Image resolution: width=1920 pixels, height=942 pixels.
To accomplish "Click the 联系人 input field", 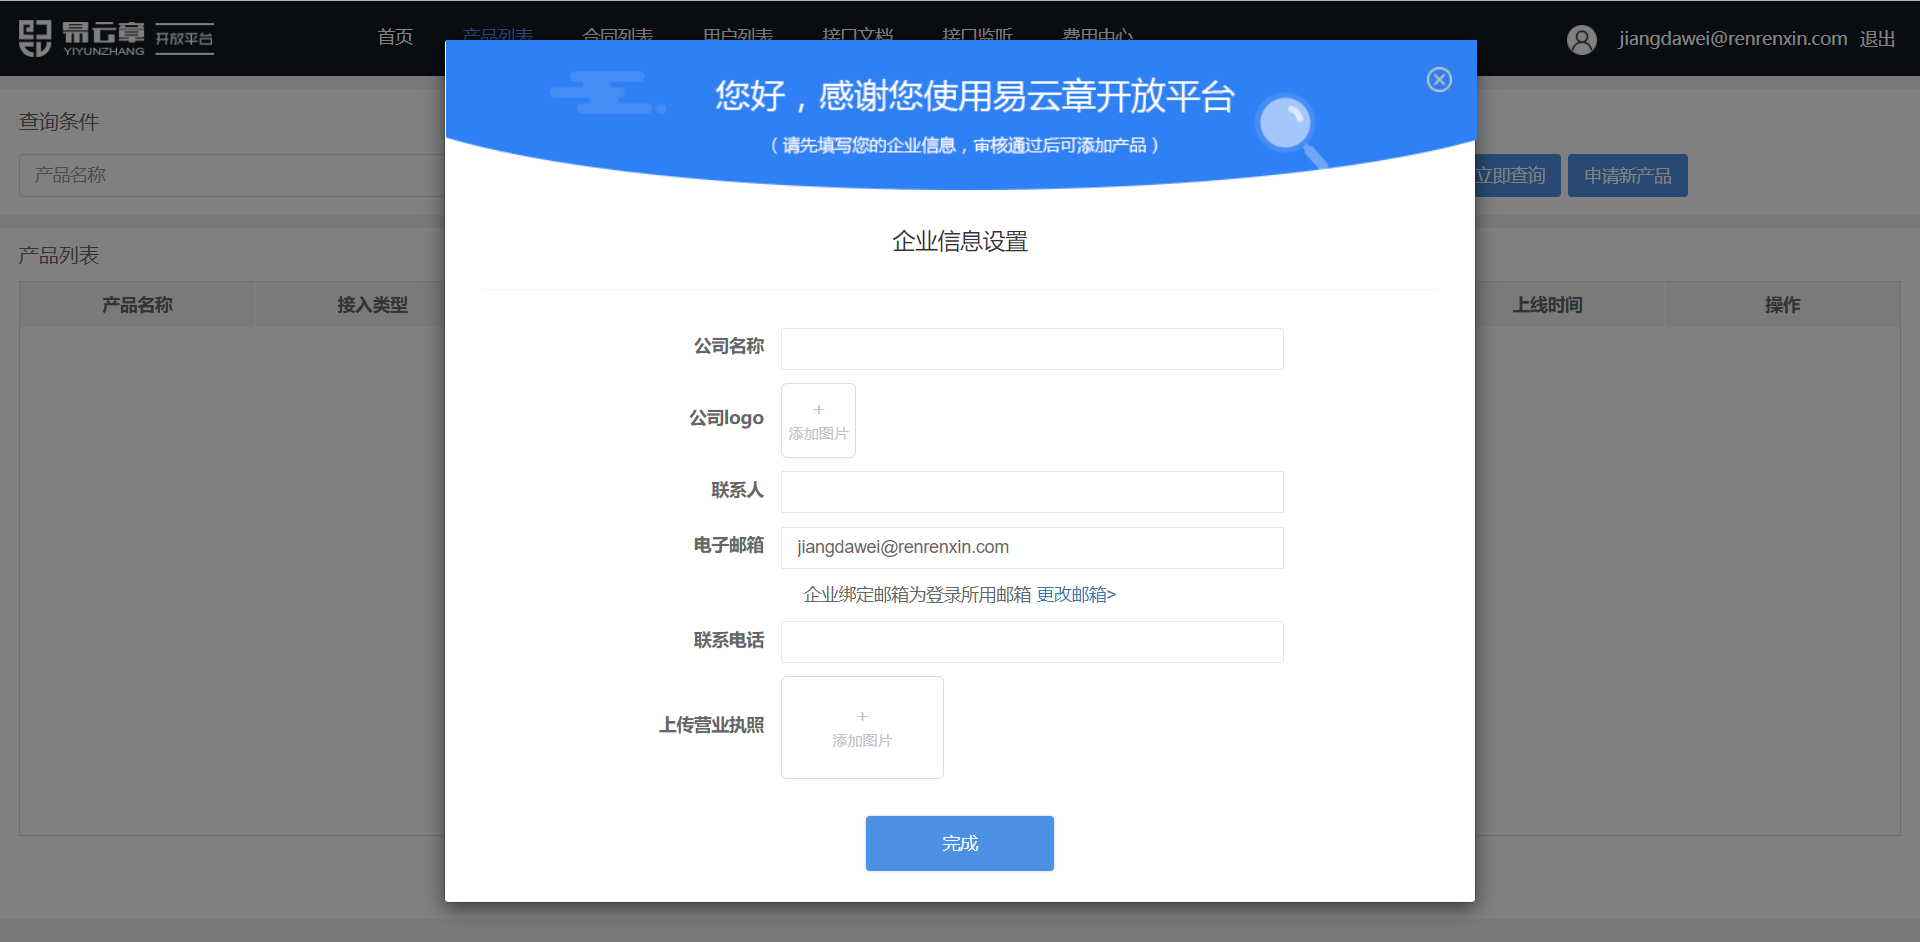I will tap(1032, 492).
